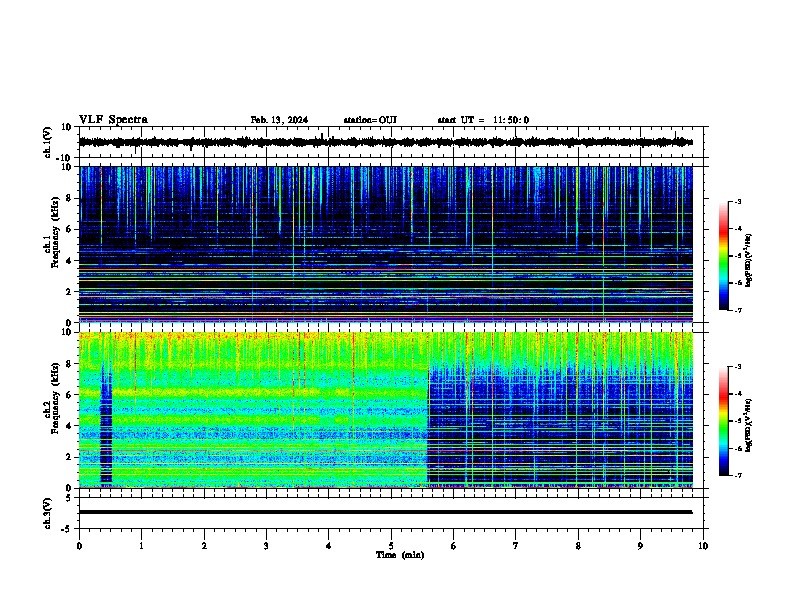Click the "ch.3(V)" axis label
This screenshot has height=612, width=792.
coord(48,513)
